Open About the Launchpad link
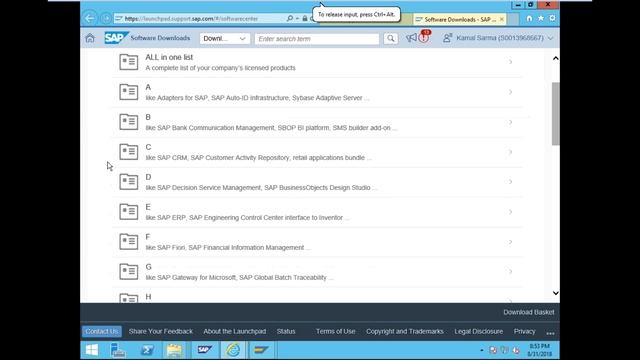The height and width of the screenshot is (360, 640). [x=235, y=331]
